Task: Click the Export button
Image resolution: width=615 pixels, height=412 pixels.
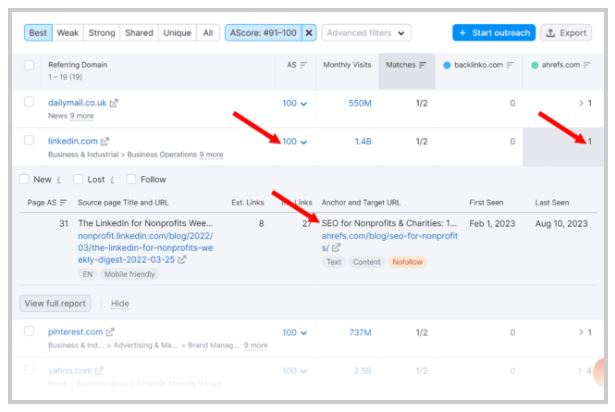Action: point(566,33)
